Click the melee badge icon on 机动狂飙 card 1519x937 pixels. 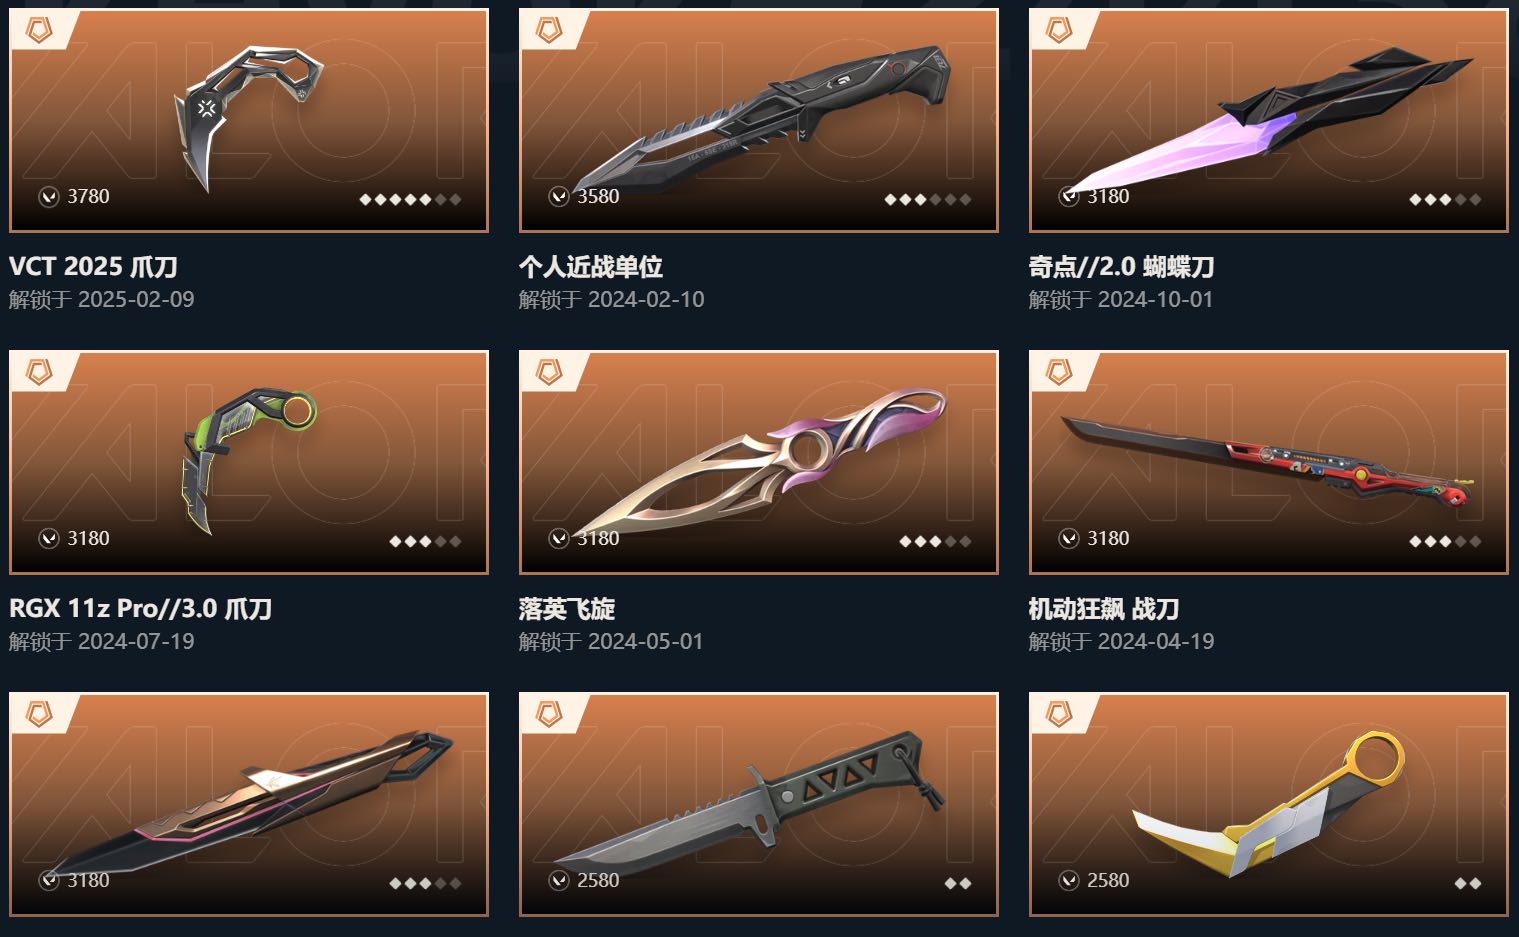coord(1058,372)
